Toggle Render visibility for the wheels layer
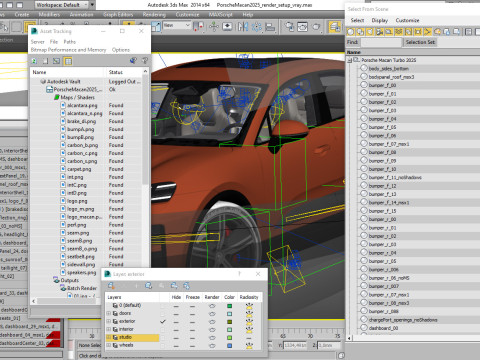The image size is (480, 360). [212, 346]
